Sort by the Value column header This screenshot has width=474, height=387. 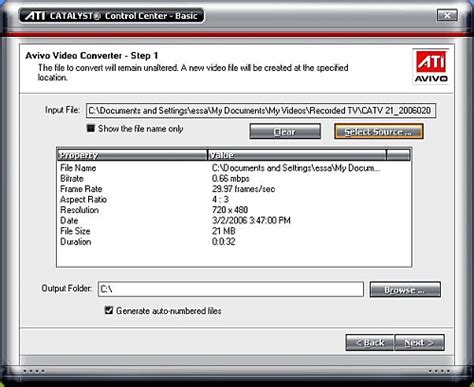coord(297,155)
